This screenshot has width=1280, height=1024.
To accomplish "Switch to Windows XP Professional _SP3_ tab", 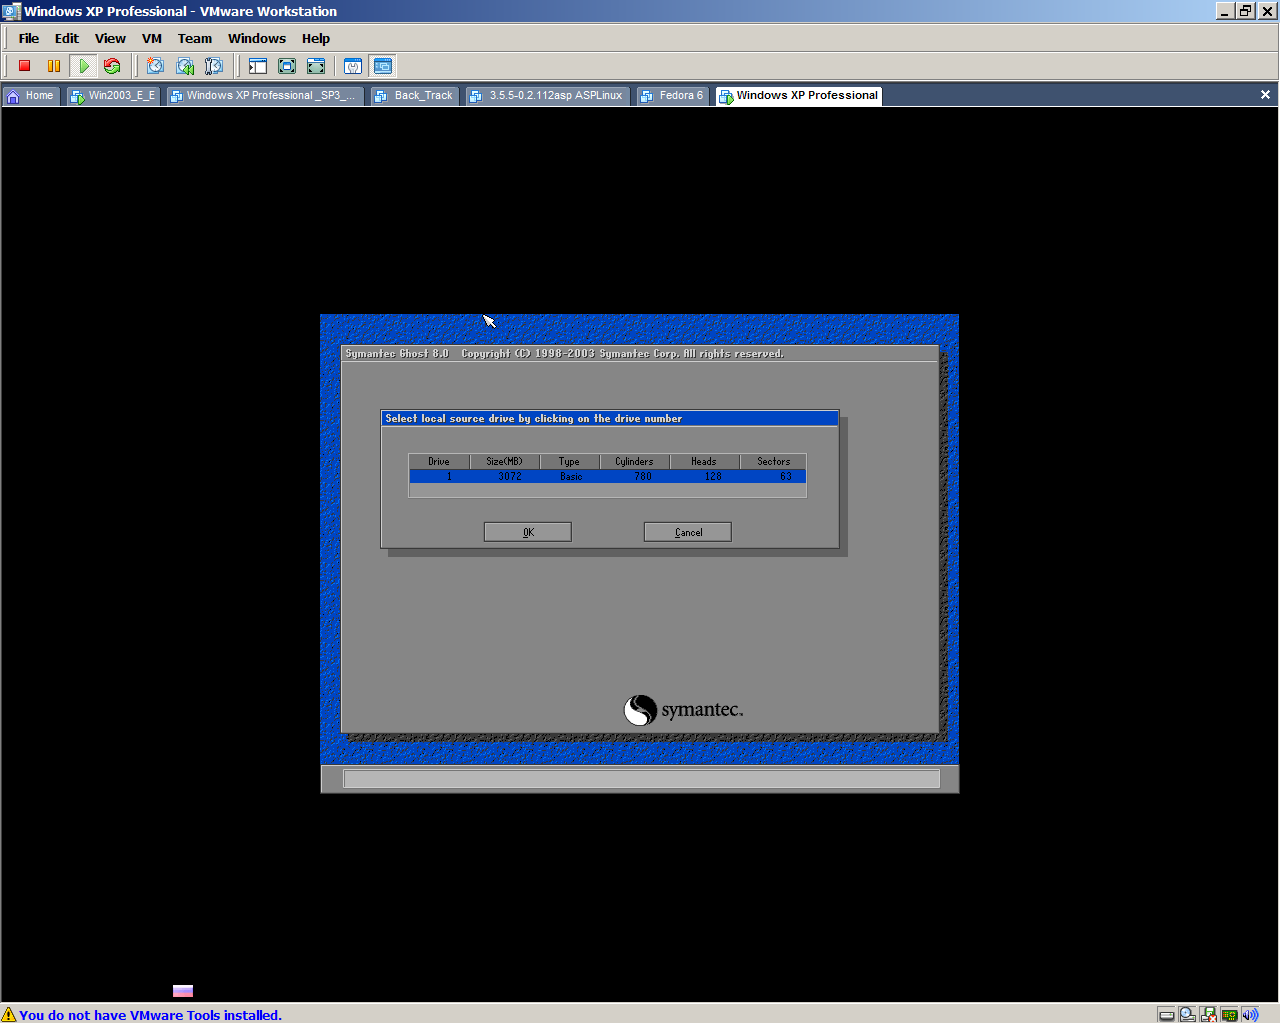I will [264, 96].
